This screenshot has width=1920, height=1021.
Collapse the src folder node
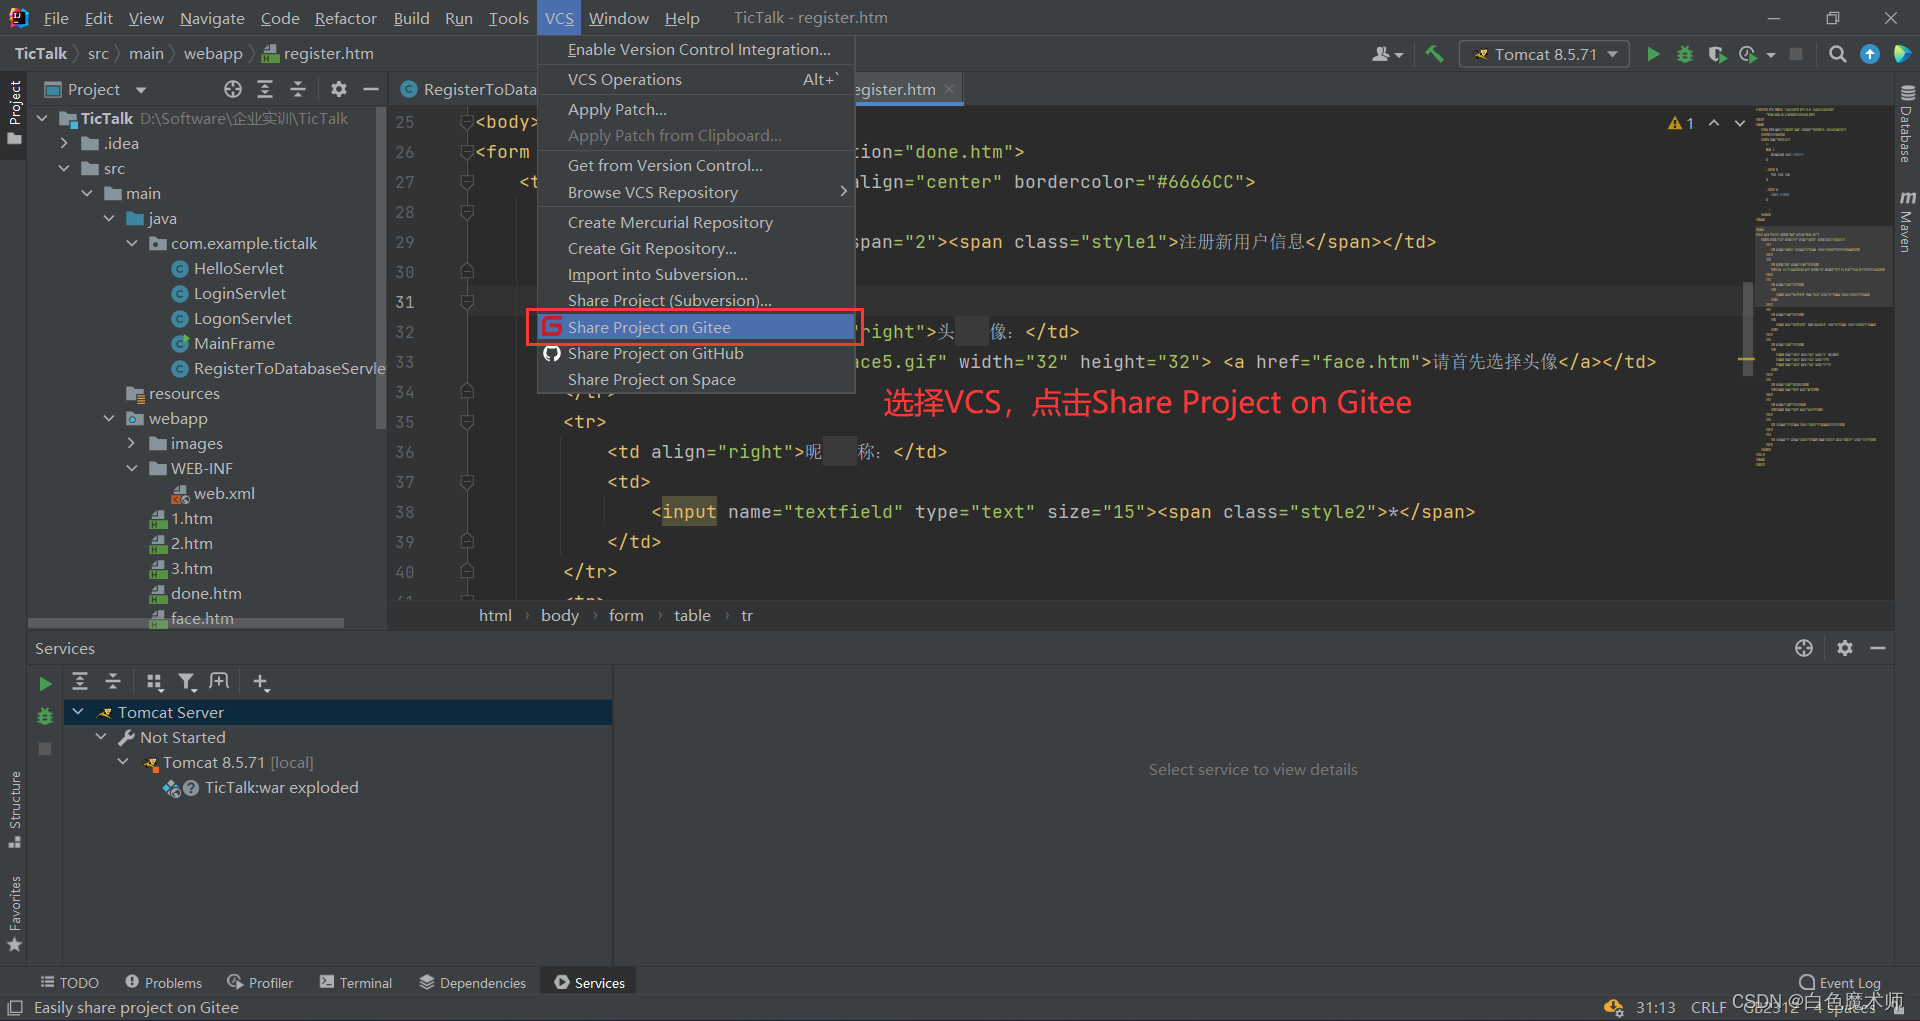pos(65,168)
